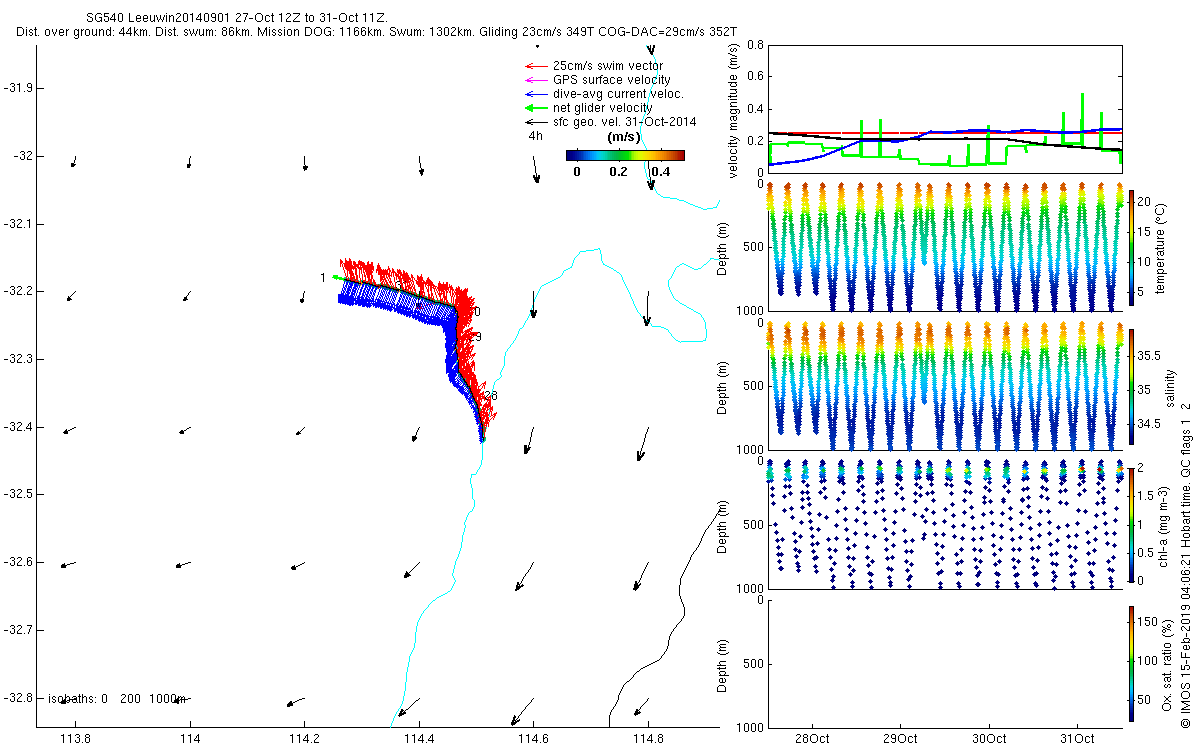Click the latitude tick label '-32.7'

coord(17,630)
